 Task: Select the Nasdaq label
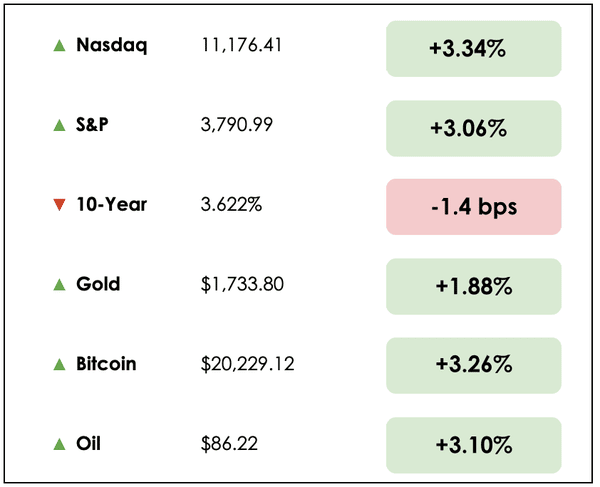(111, 45)
